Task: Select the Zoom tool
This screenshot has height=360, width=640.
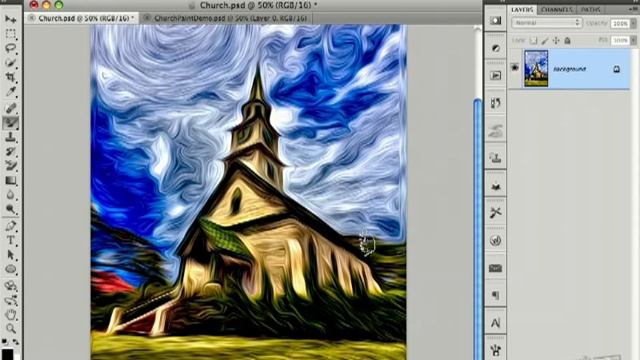Action: coord(11,329)
